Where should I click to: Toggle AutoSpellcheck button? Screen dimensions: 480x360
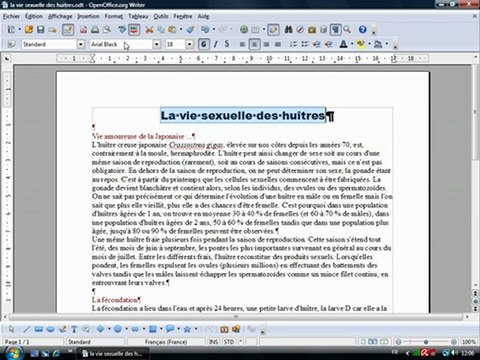point(134,30)
